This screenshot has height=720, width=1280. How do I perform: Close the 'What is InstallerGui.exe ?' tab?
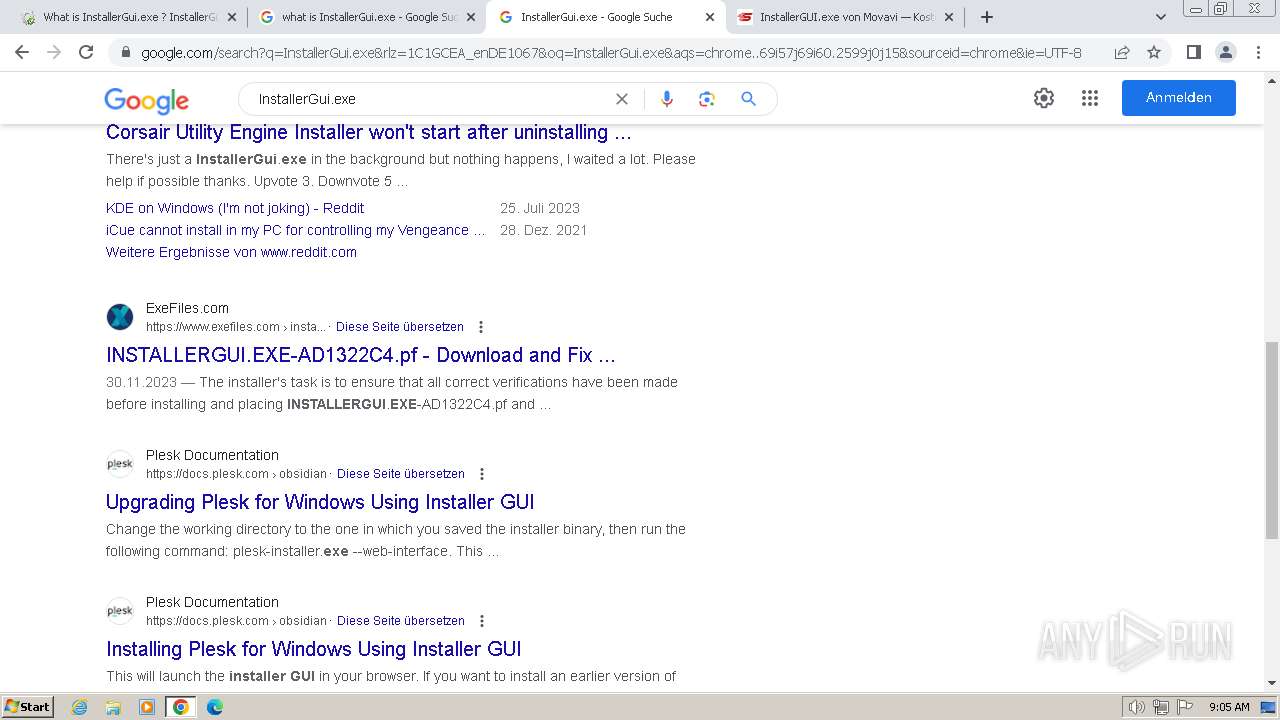(x=232, y=17)
